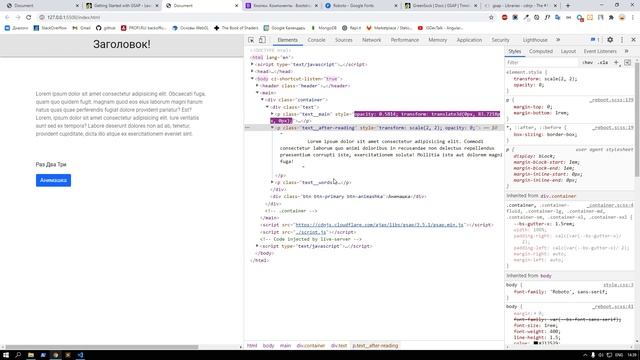Activate the element inspector picker icon
Image resolution: width=640 pixels, height=360 pixels.
(251, 40)
